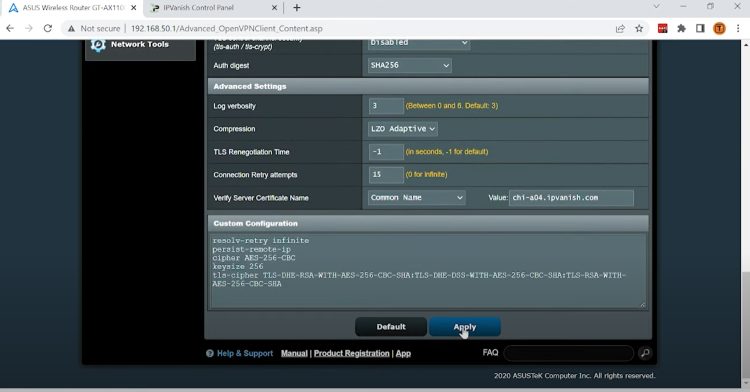Viewport: 750px width, 392px height.
Task: Click the Help & Support question icon
Action: point(210,353)
